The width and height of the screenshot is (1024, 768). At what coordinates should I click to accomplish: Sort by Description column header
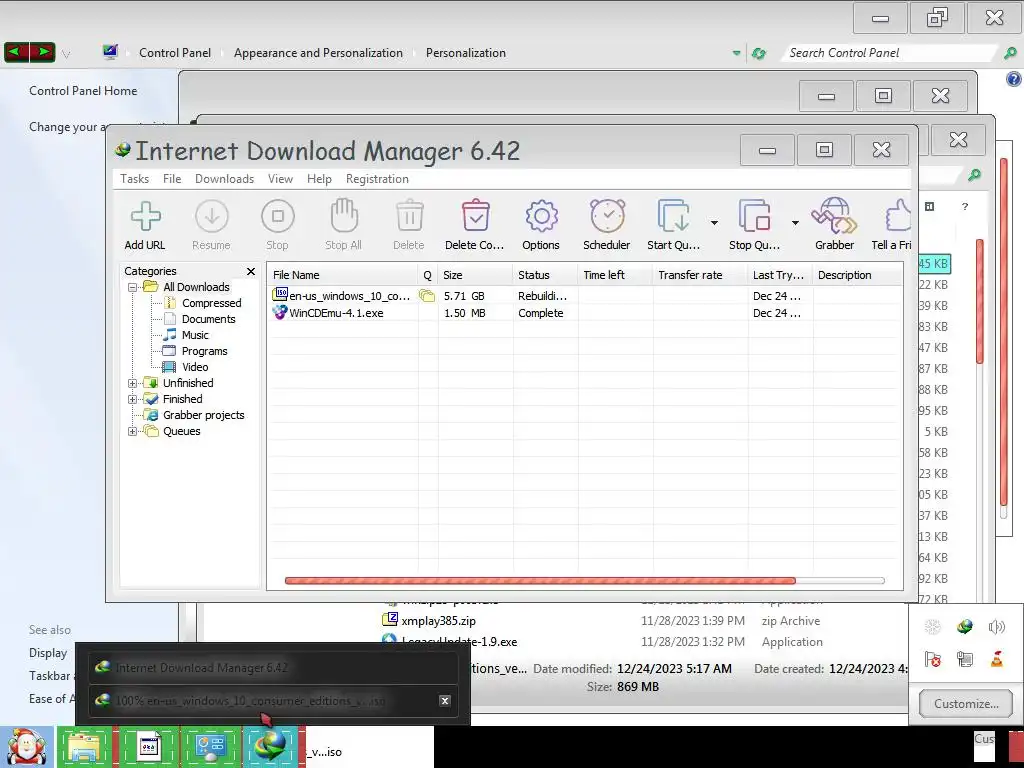coord(857,275)
